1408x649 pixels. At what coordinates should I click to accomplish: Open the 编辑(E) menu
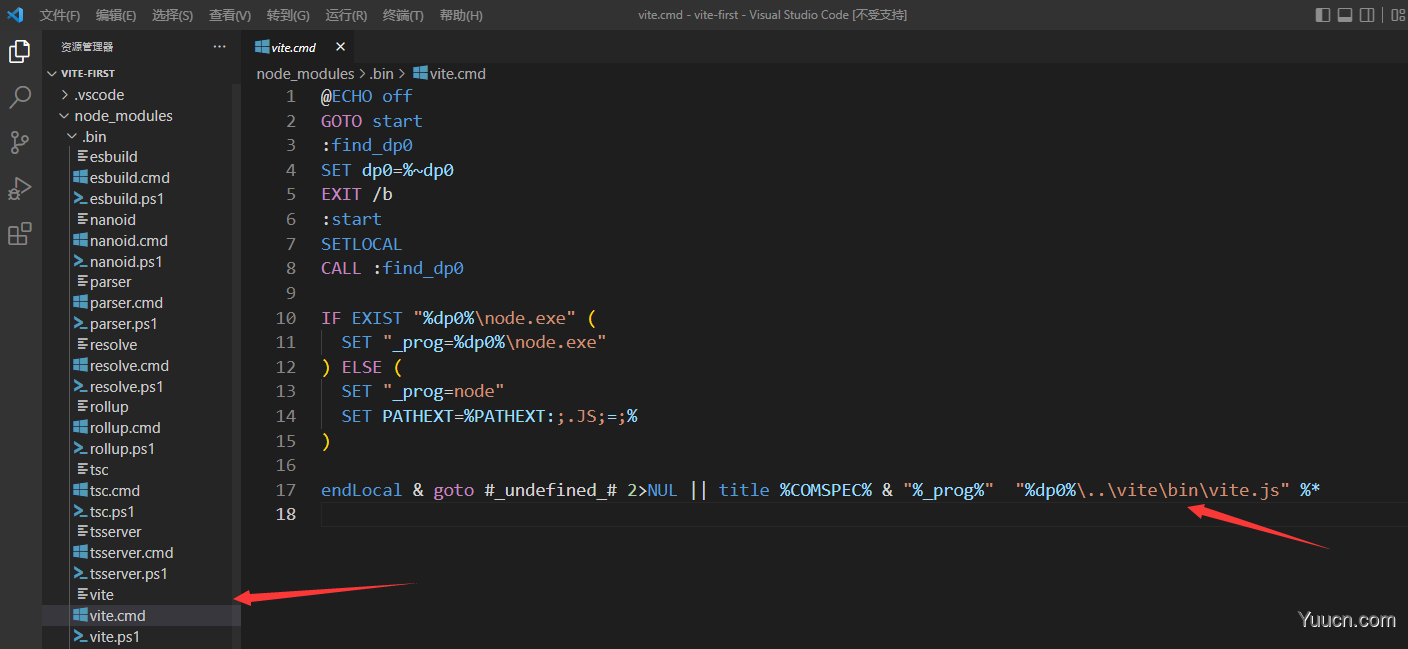[x=116, y=15]
